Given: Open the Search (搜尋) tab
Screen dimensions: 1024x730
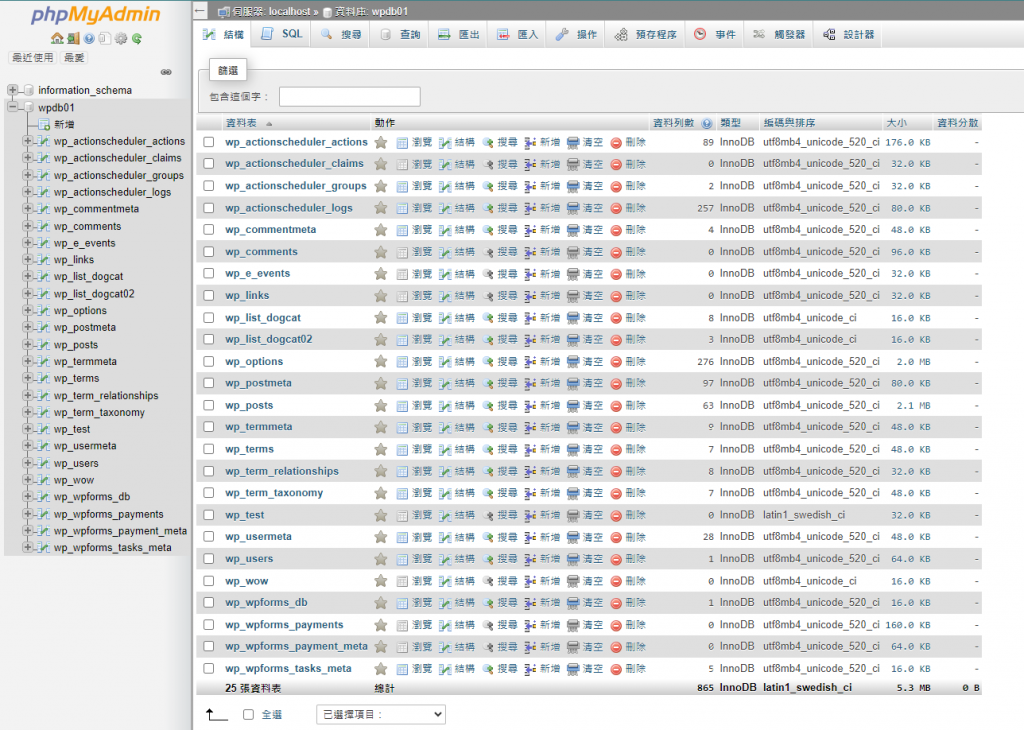Looking at the screenshot, I should click(341, 34).
